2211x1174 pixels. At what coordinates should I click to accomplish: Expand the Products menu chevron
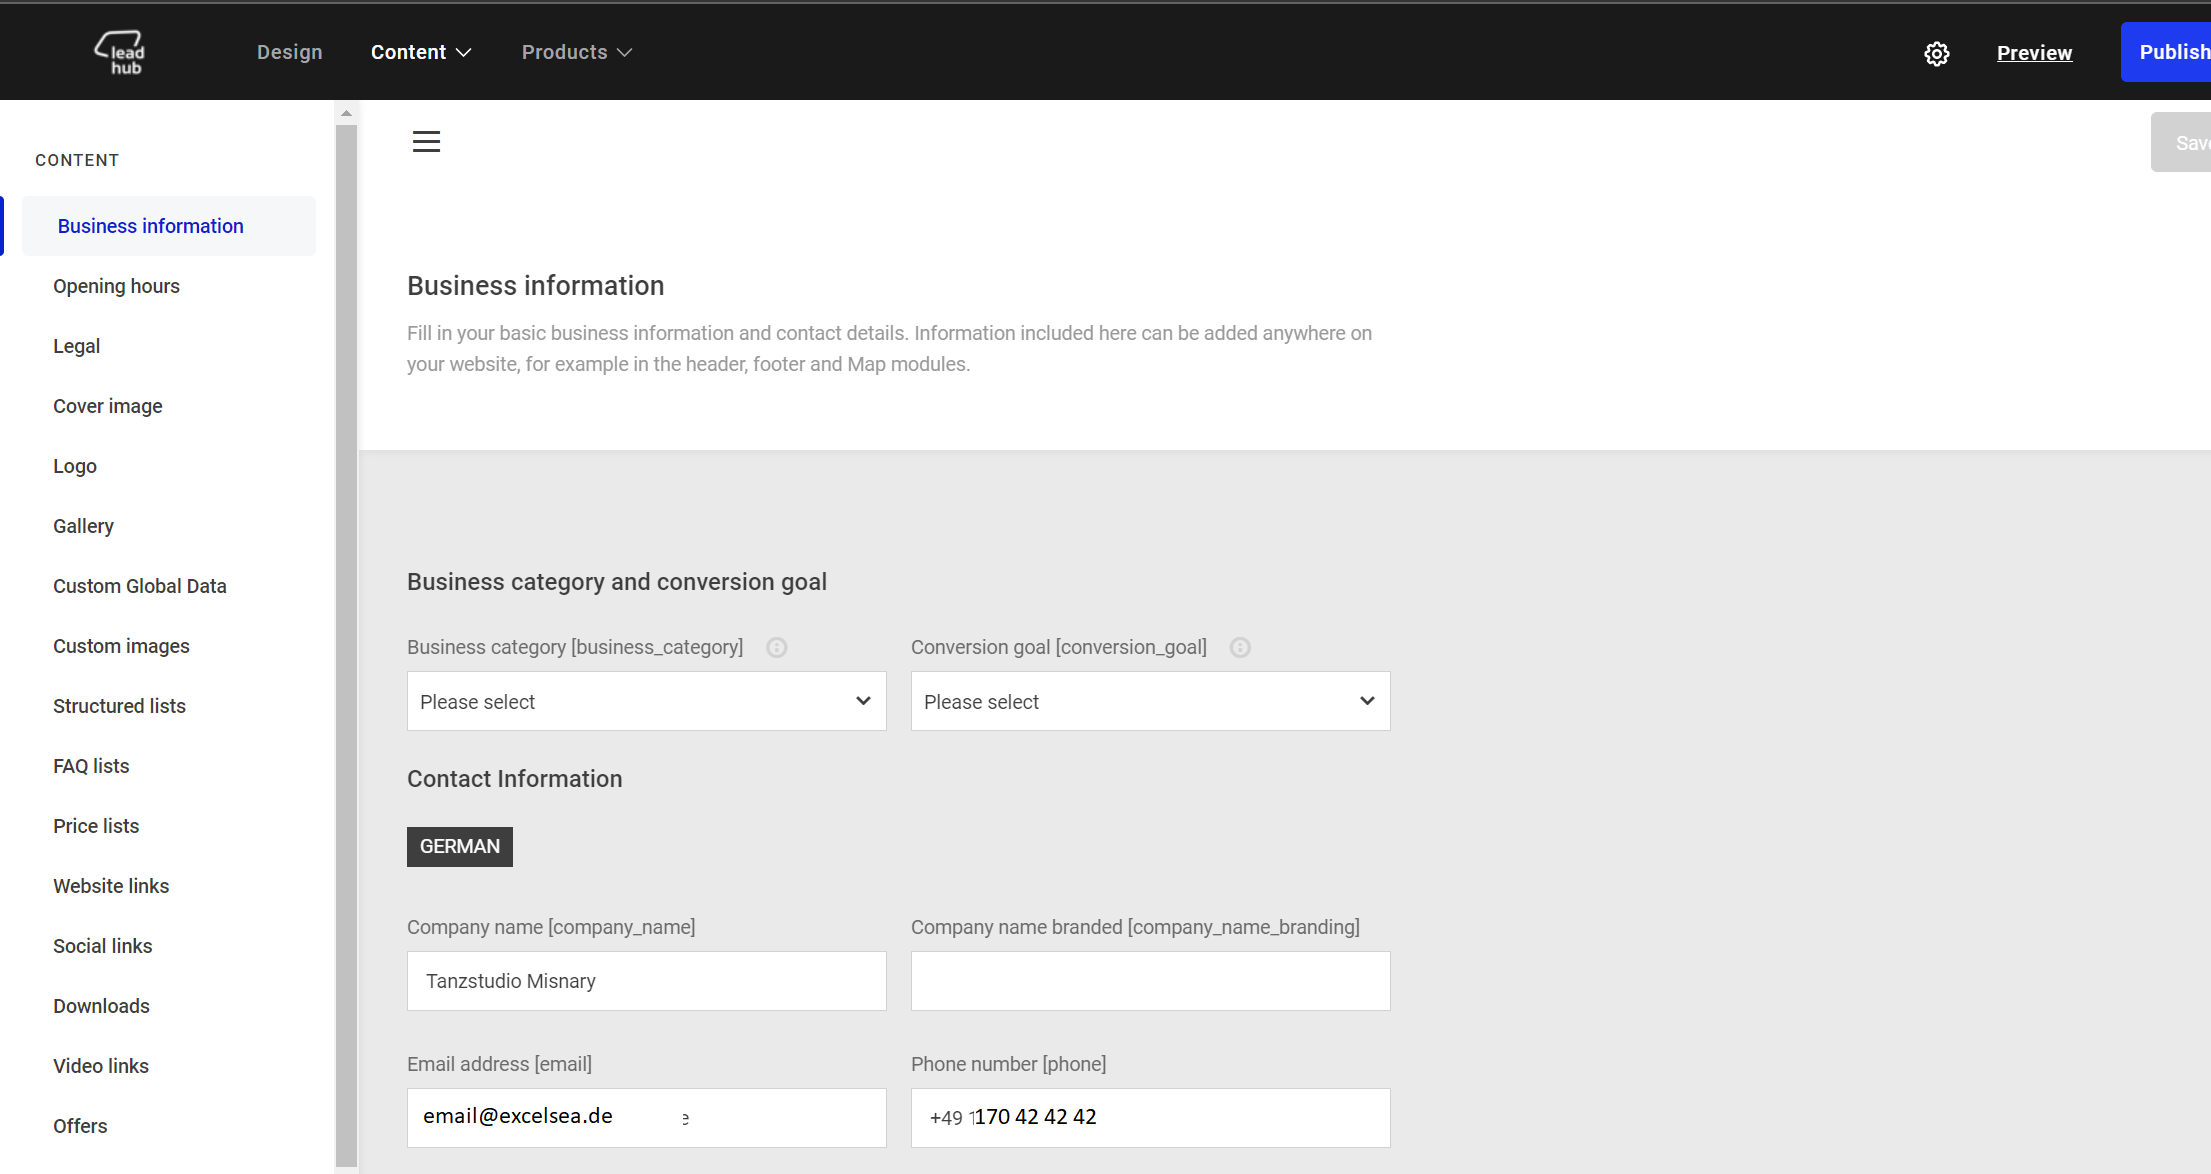[x=625, y=53]
